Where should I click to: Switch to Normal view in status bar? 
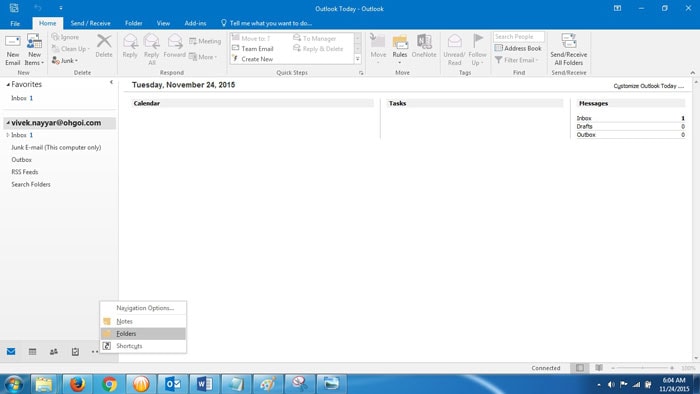coord(579,368)
